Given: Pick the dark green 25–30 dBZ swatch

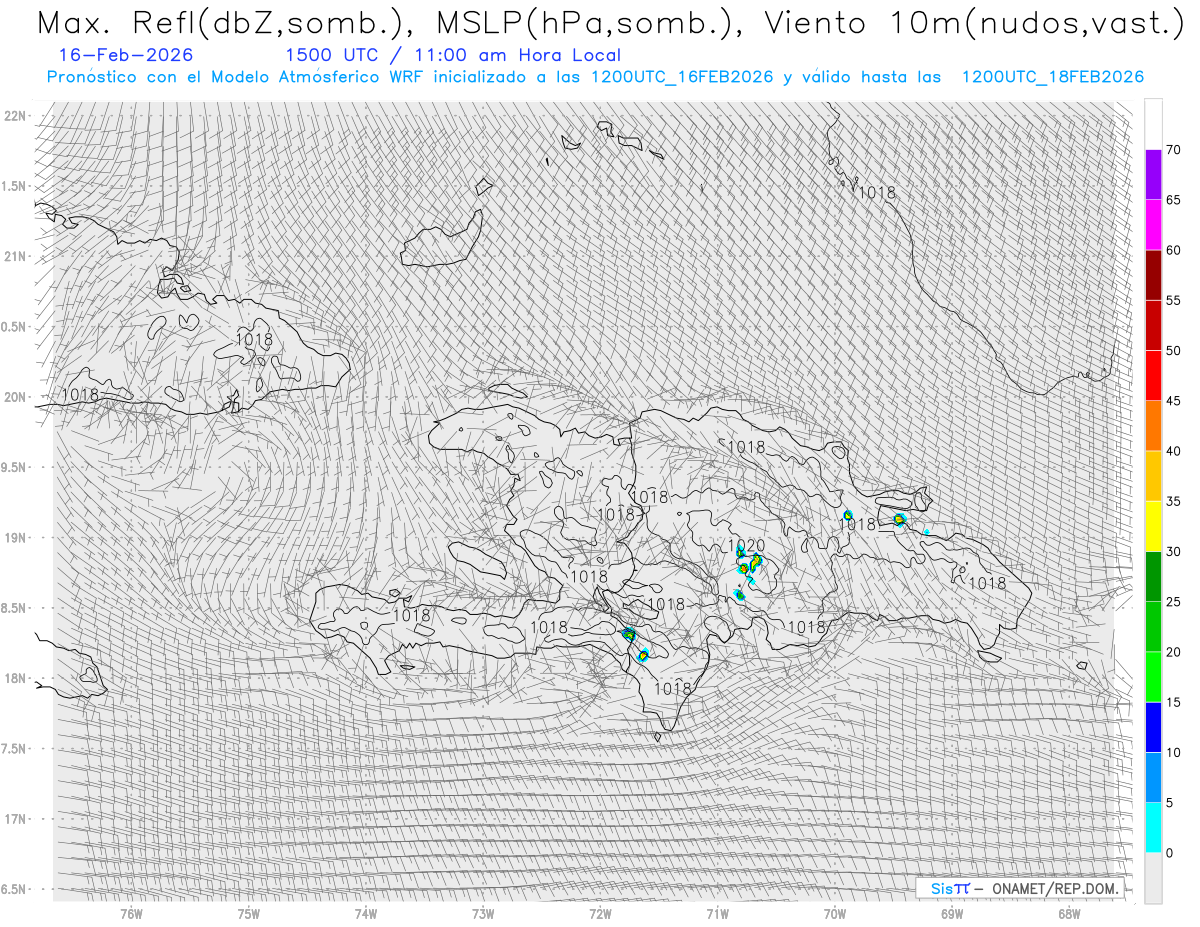Looking at the screenshot, I should pos(1153,576).
